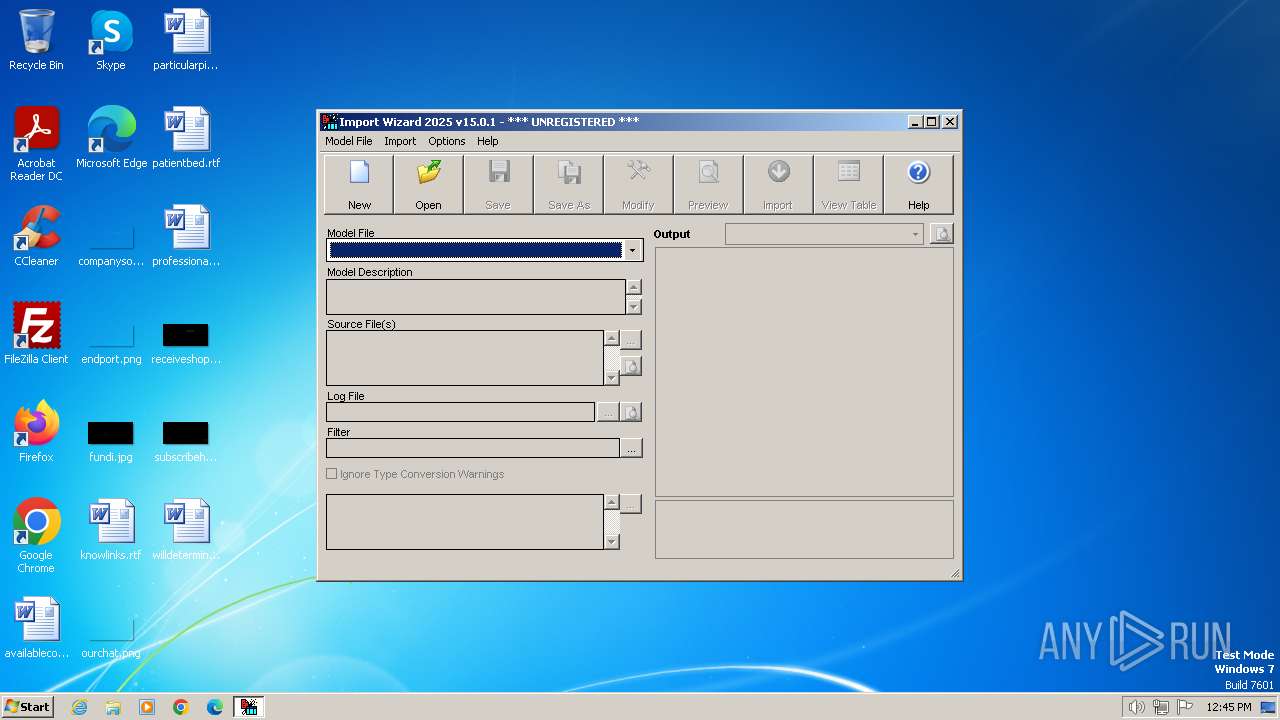Toggle Ignore Type Conversion Warnings checkbox
1280x720 pixels.
point(332,474)
